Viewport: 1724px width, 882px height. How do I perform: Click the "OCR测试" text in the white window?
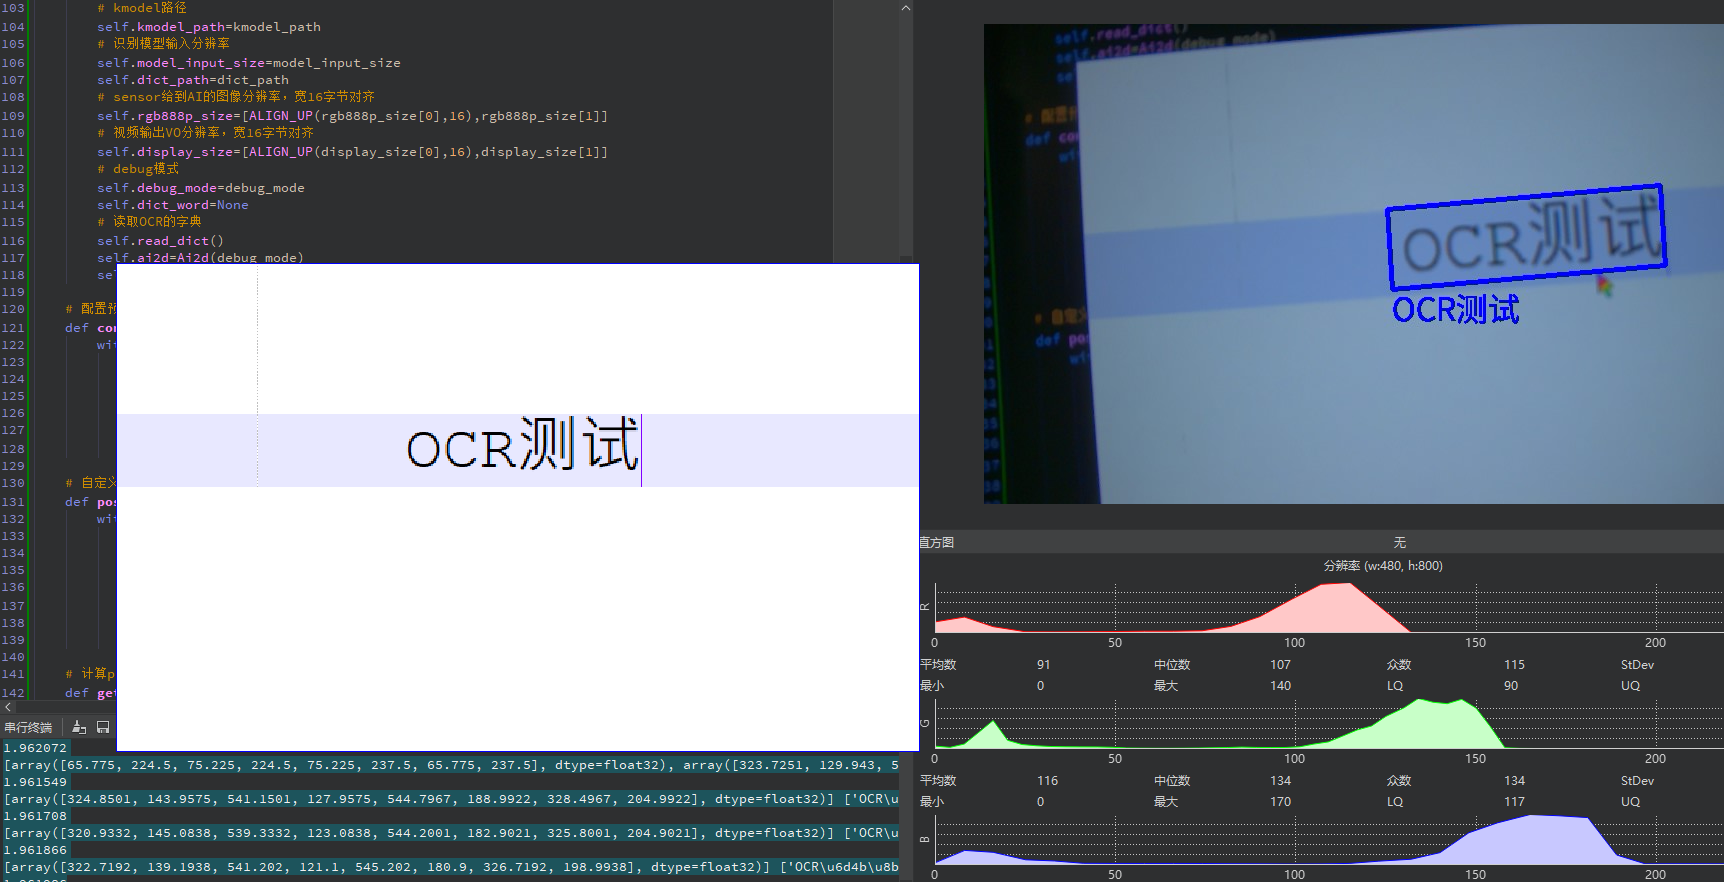click(x=522, y=446)
